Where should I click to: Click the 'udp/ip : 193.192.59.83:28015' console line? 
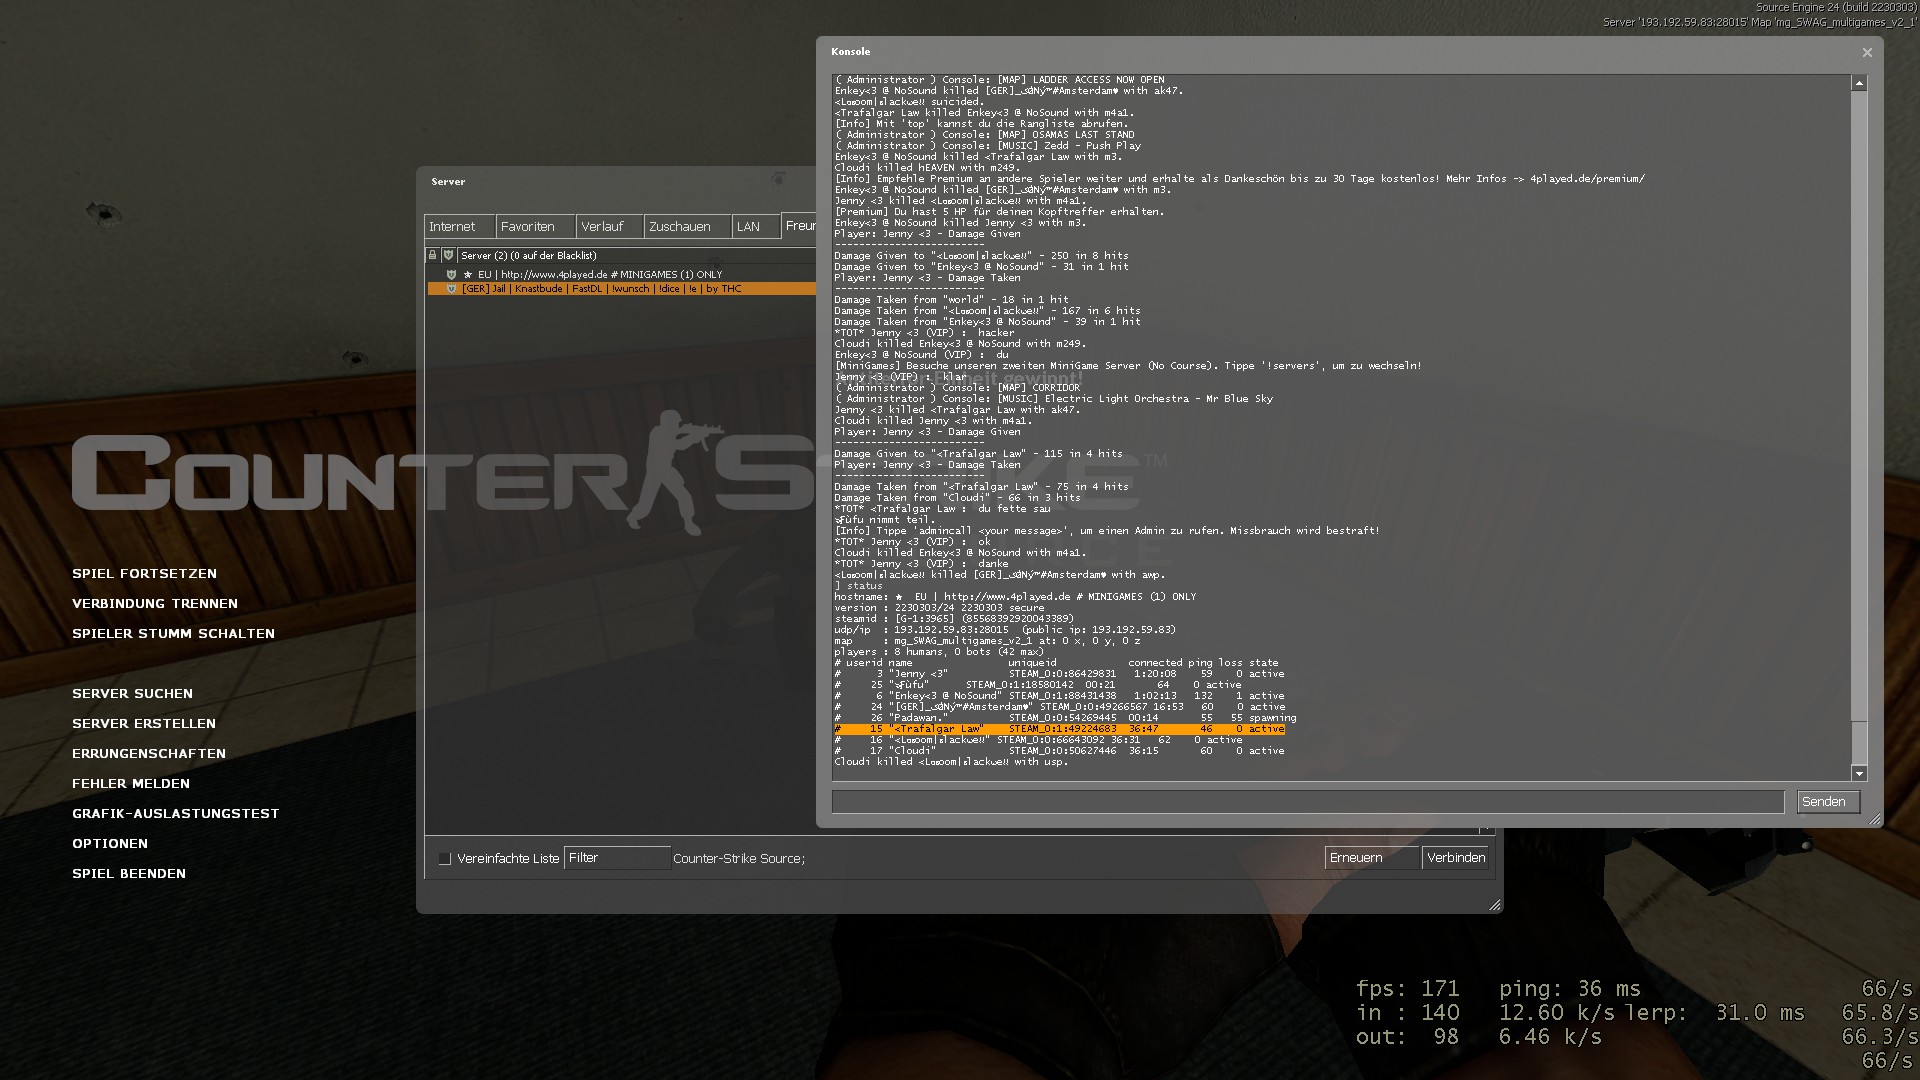tap(1005, 630)
